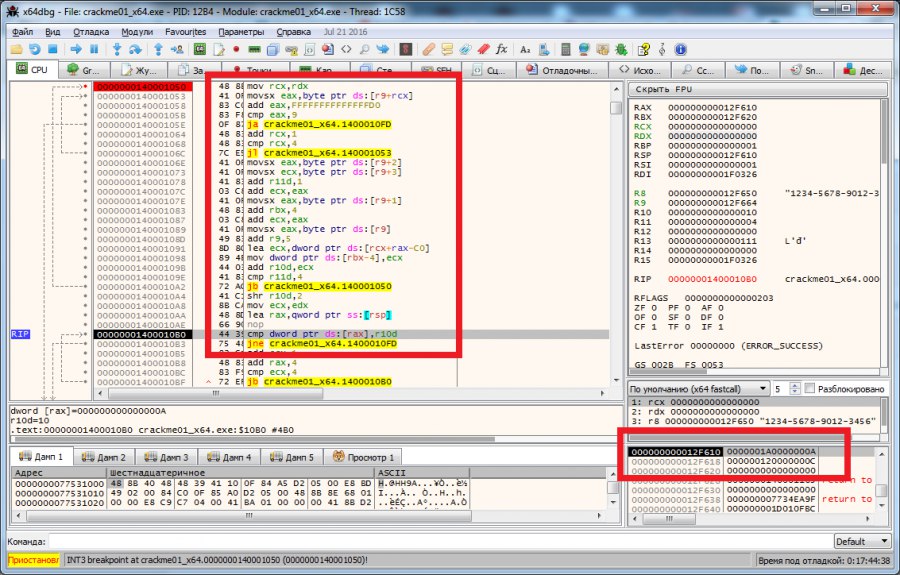
Task: Select the Дамп 5 tab
Action: tap(292, 457)
